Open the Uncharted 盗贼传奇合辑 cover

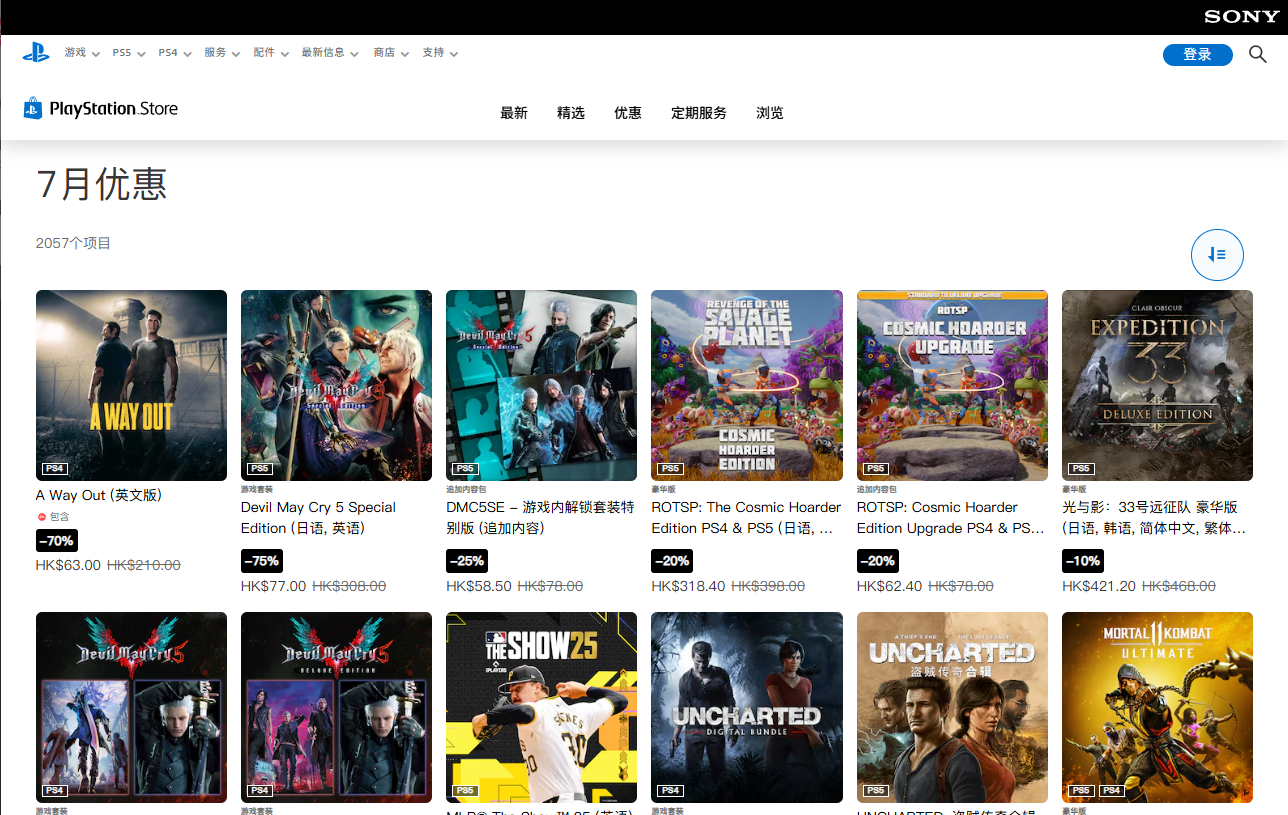[x=952, y=707]
